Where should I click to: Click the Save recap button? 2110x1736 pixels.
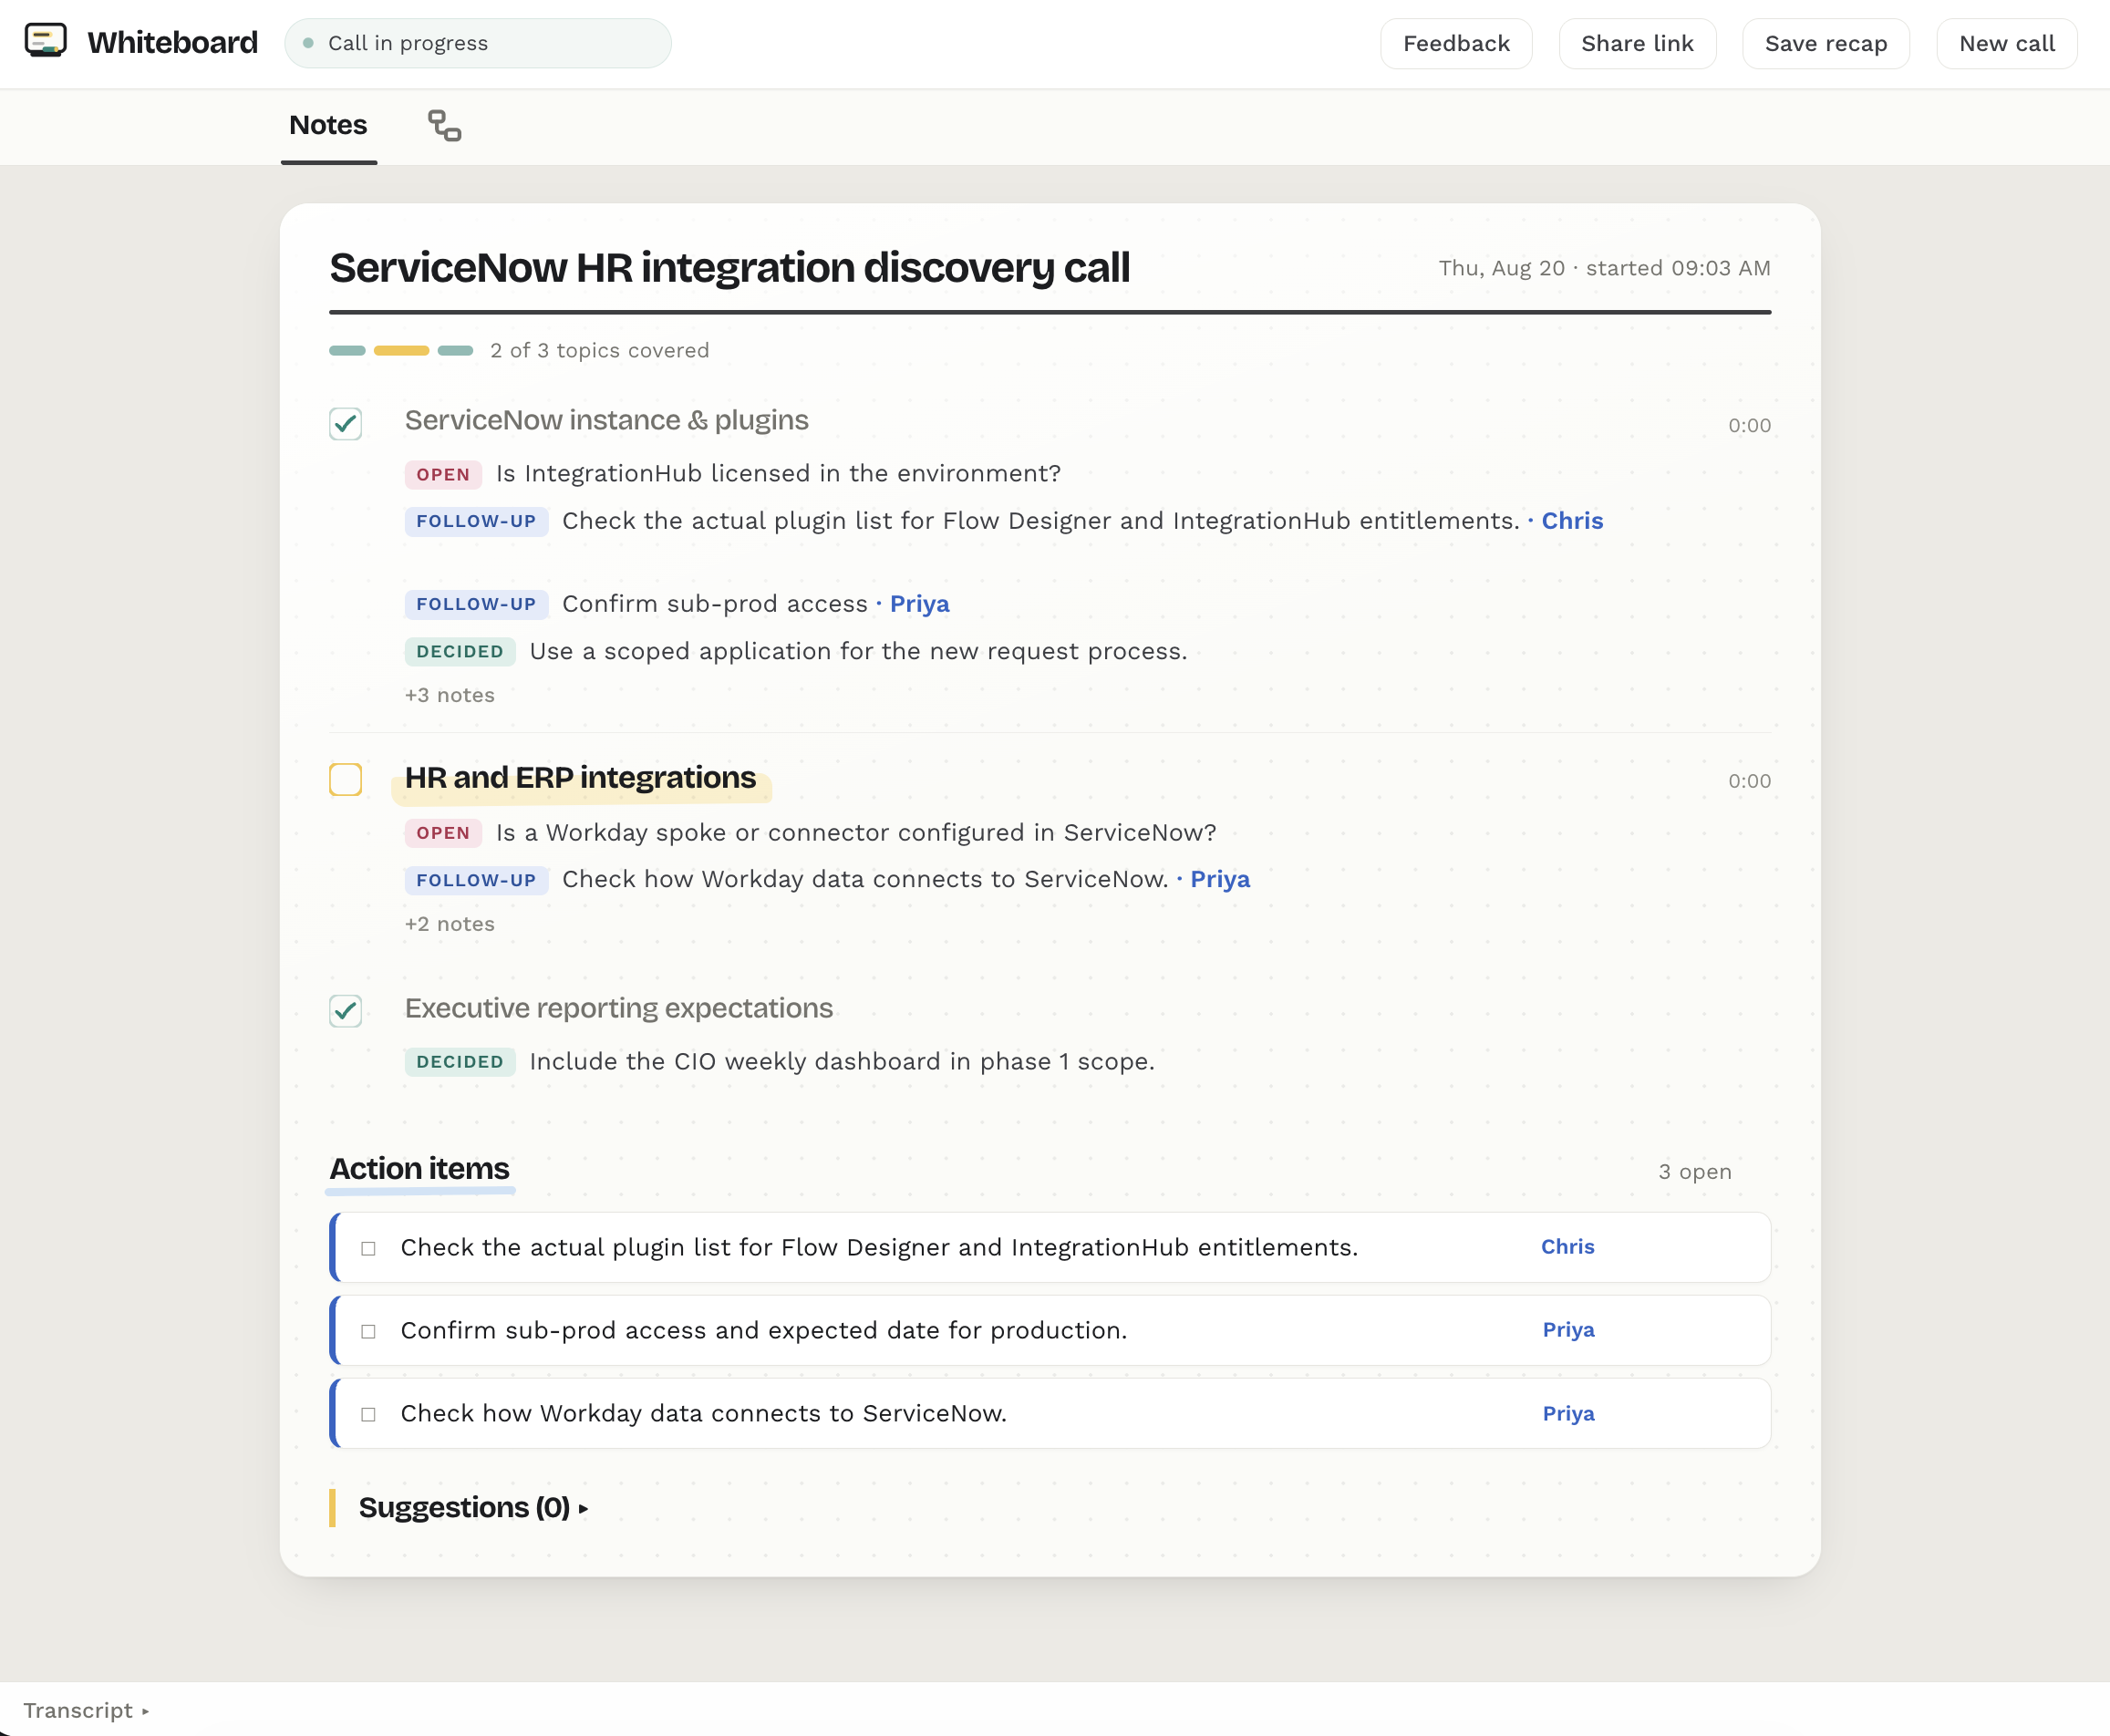tap(1825, 43)
